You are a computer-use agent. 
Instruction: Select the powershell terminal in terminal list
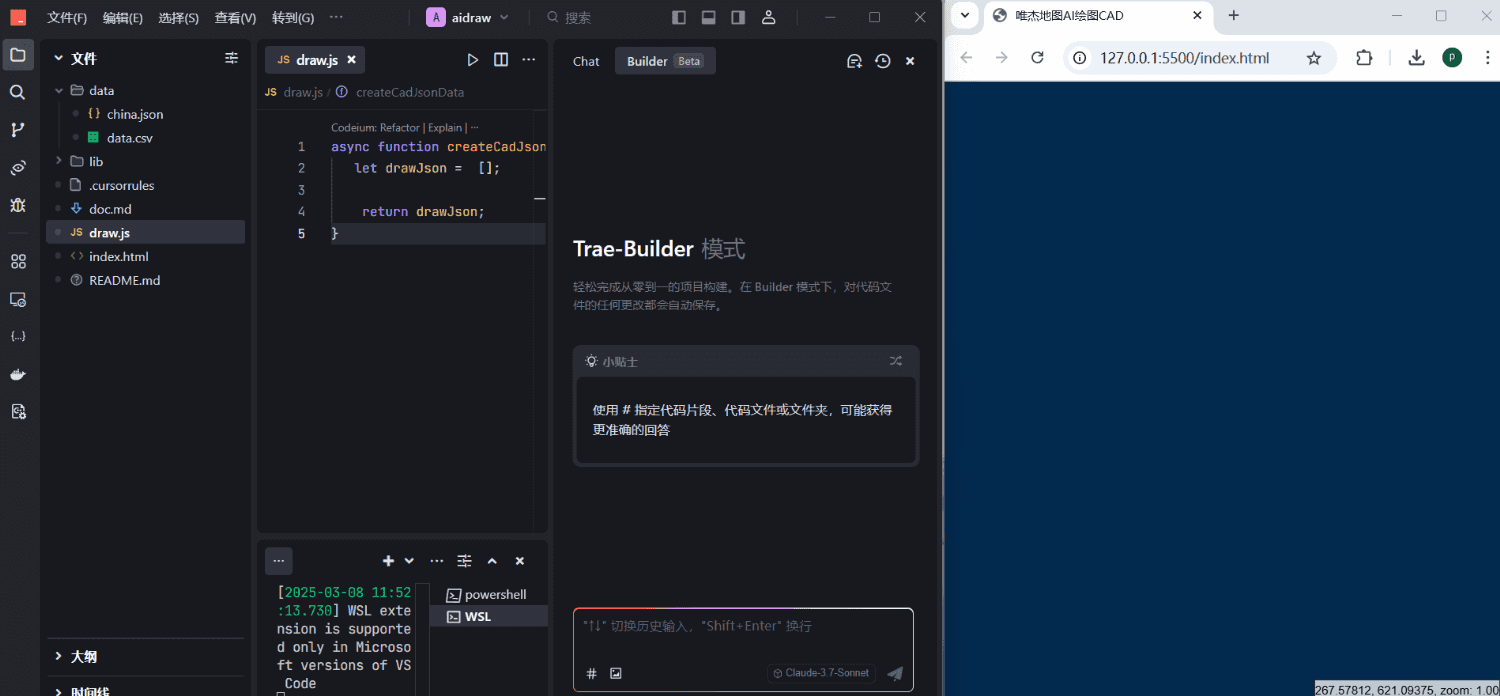495,594
